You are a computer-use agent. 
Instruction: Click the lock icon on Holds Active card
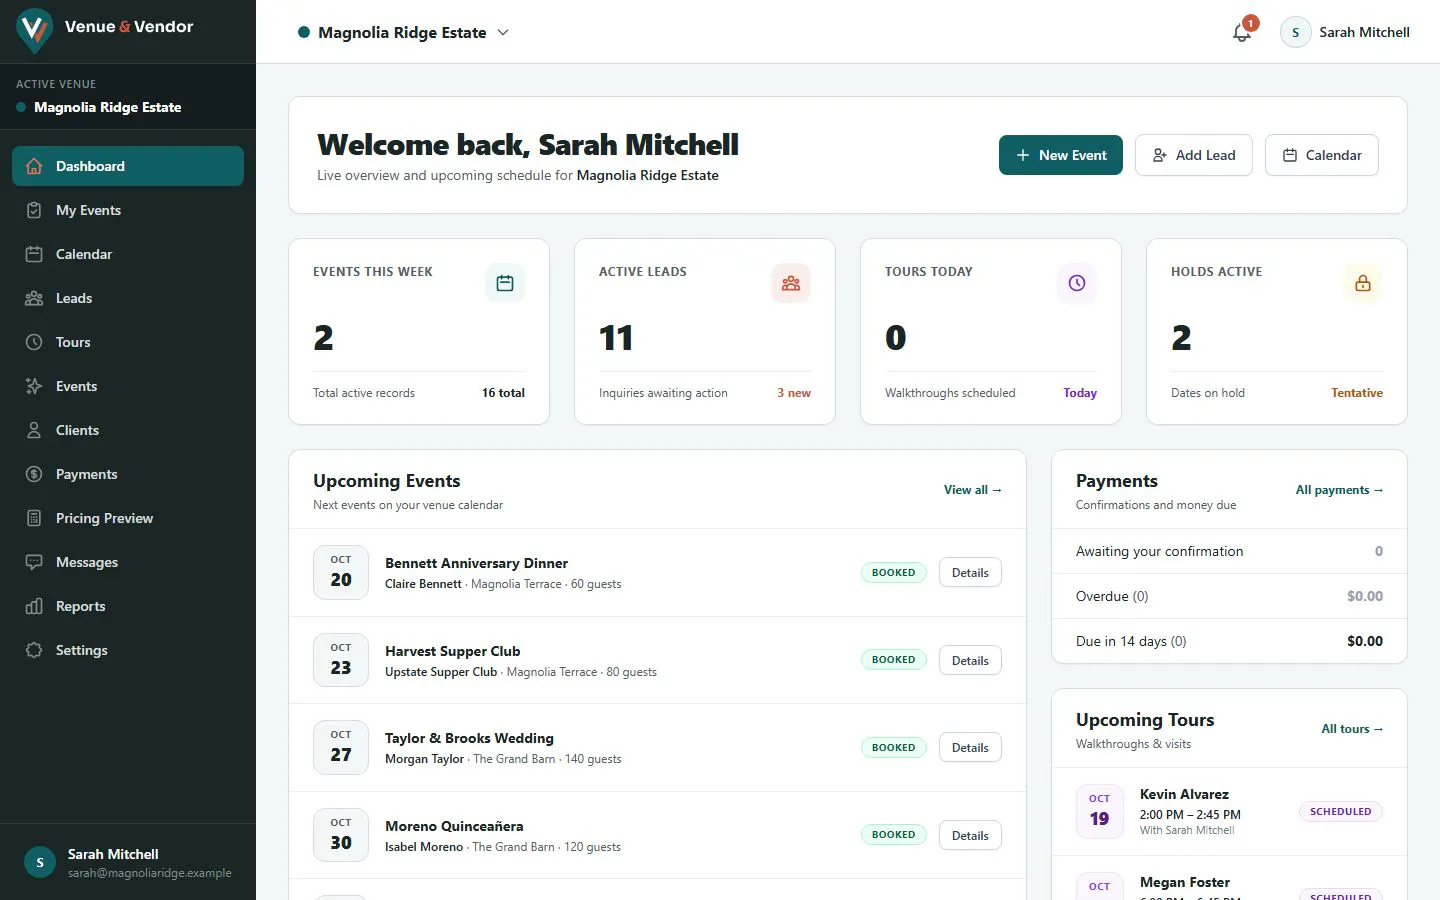click(1363, 283)
